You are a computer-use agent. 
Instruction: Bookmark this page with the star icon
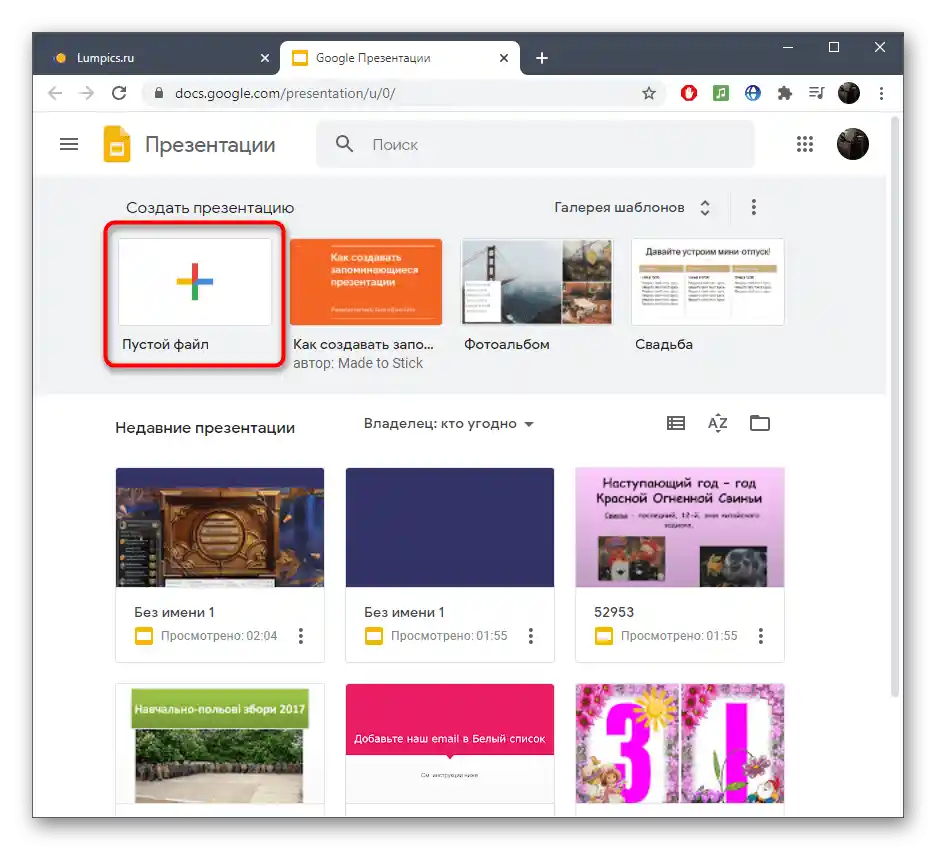[x=649, y=93]
